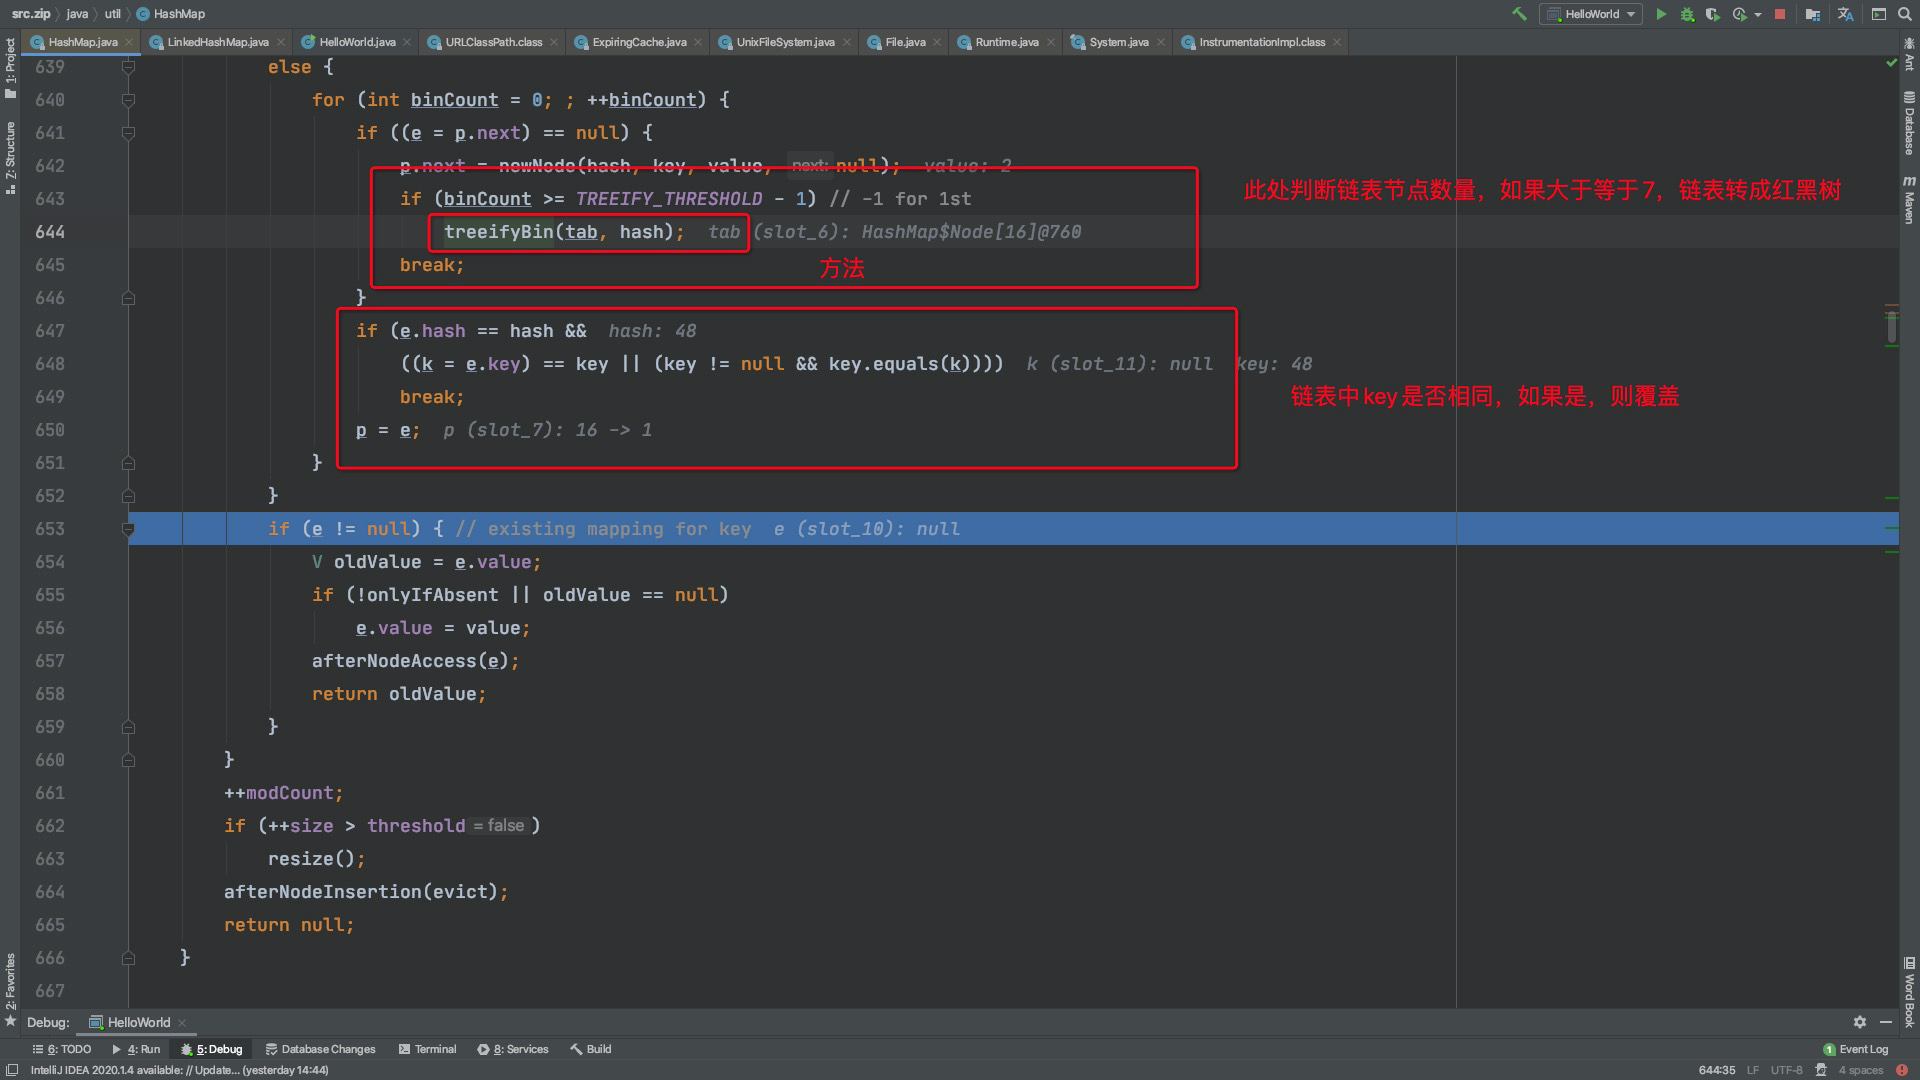Click the tool windows quick-access icon
The width and height of the screenshot is (1920, 1080).
(12, 1070)
